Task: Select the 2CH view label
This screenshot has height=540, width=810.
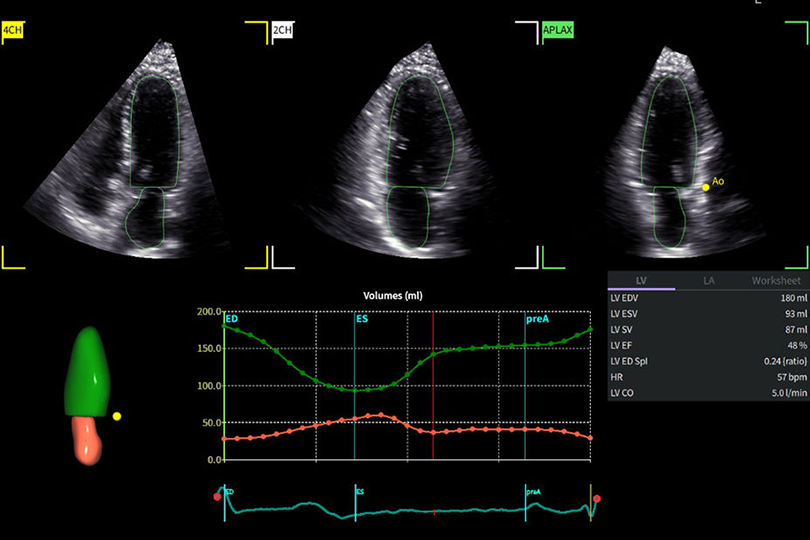Action: click(x=282, y=30)
